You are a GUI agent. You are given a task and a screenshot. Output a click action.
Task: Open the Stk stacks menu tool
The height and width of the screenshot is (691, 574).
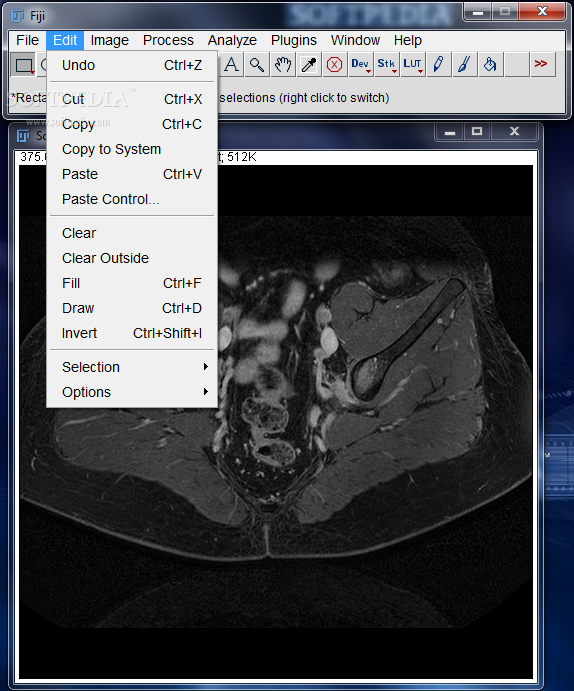tap(387, 65)
